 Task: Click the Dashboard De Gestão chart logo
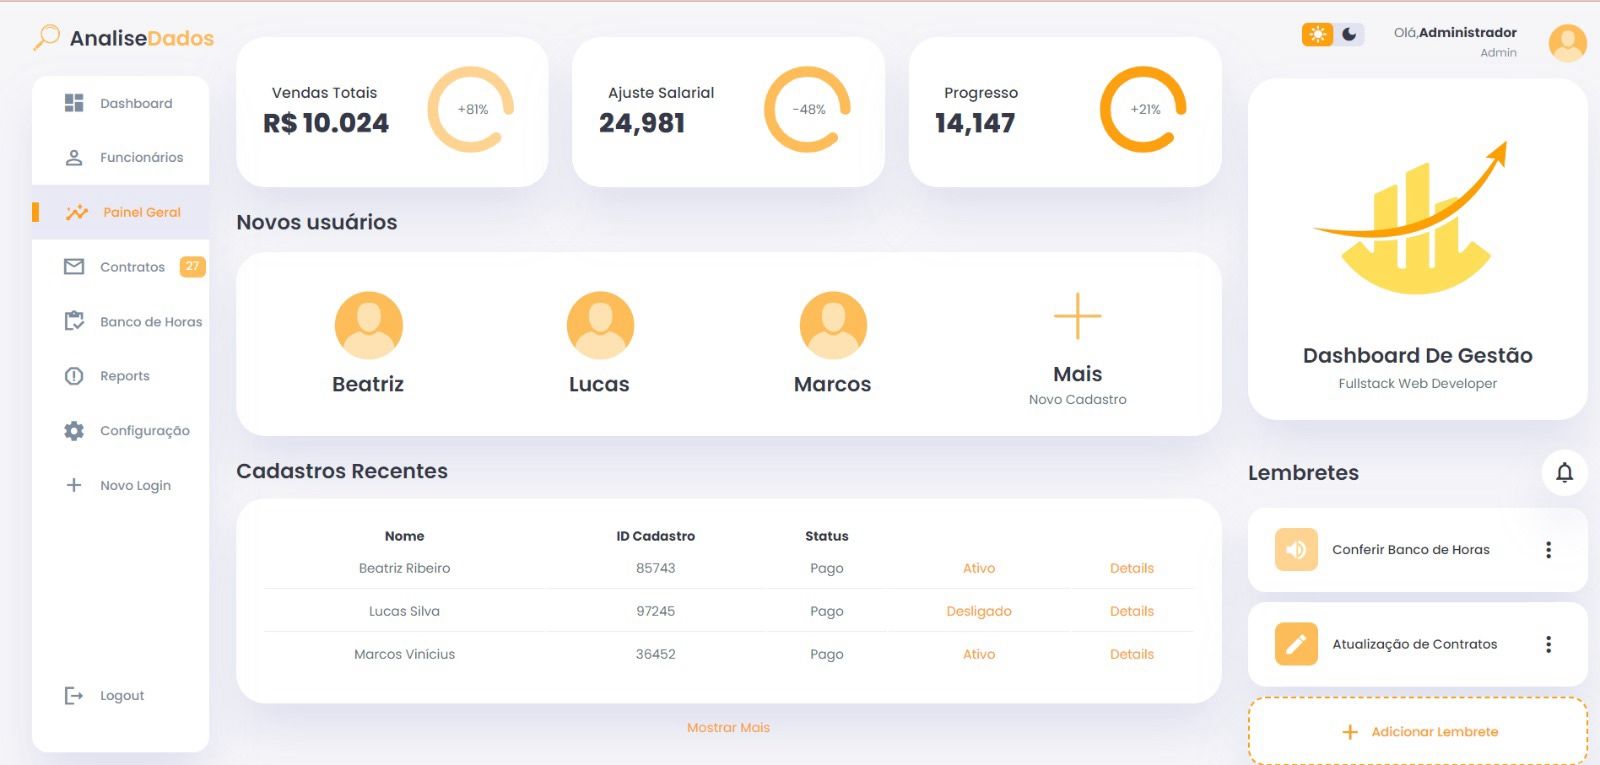pyautogui.click(x=1411, y=217)
